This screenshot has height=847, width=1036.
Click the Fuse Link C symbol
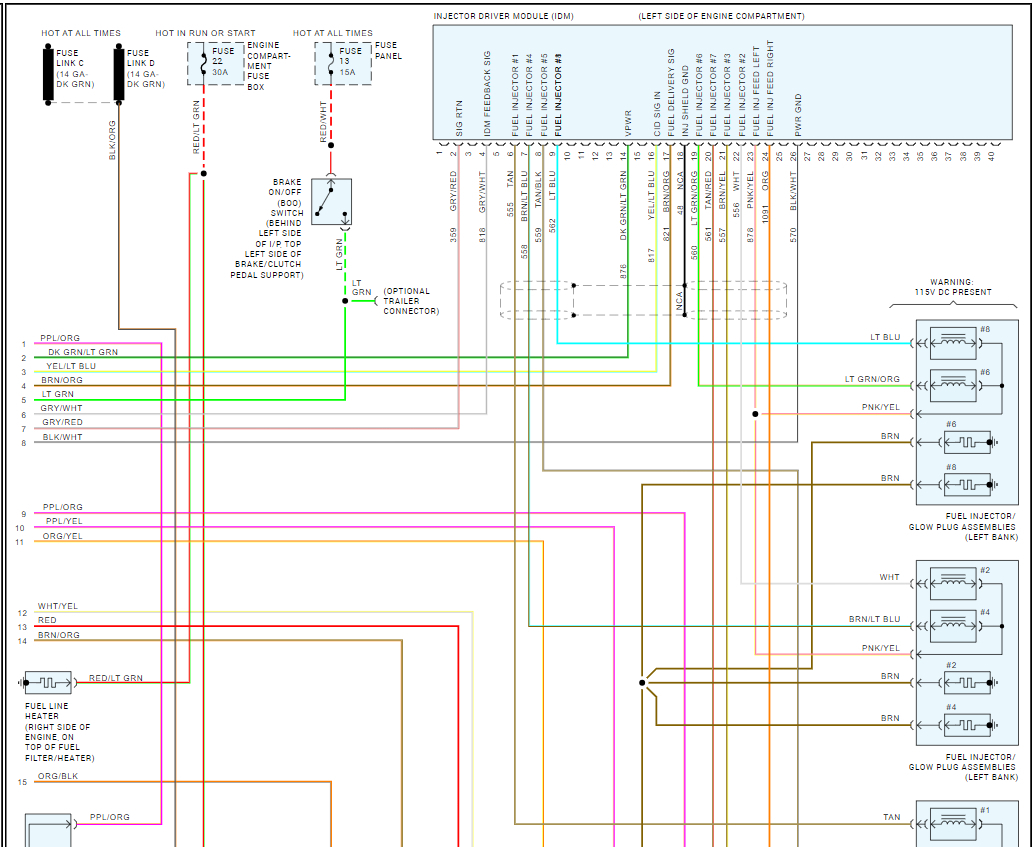pyautogui.click(x=48, y=74)
